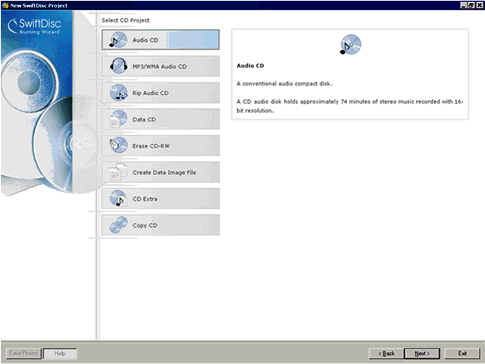Minimize the SwiftDisc window
The height and width of the screenshot is (364, 485).
(x=464, y=5)
